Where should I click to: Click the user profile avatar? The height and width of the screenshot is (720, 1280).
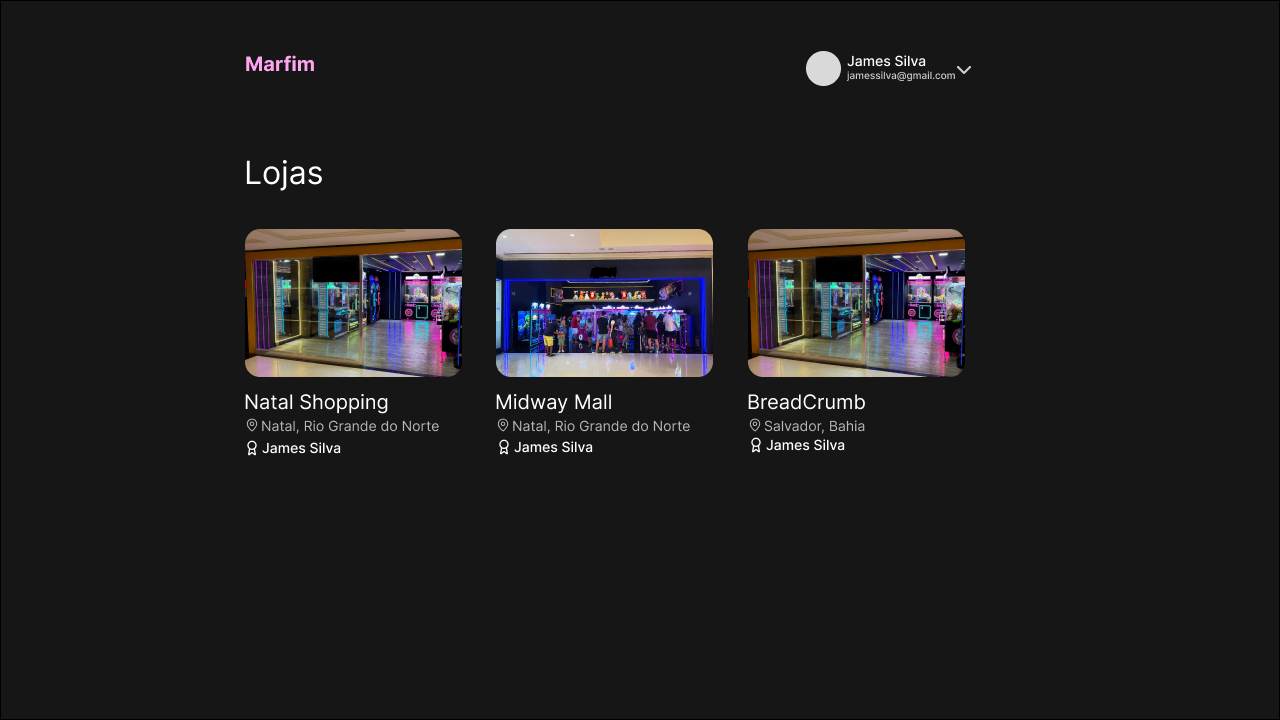(x=823, y=68)
